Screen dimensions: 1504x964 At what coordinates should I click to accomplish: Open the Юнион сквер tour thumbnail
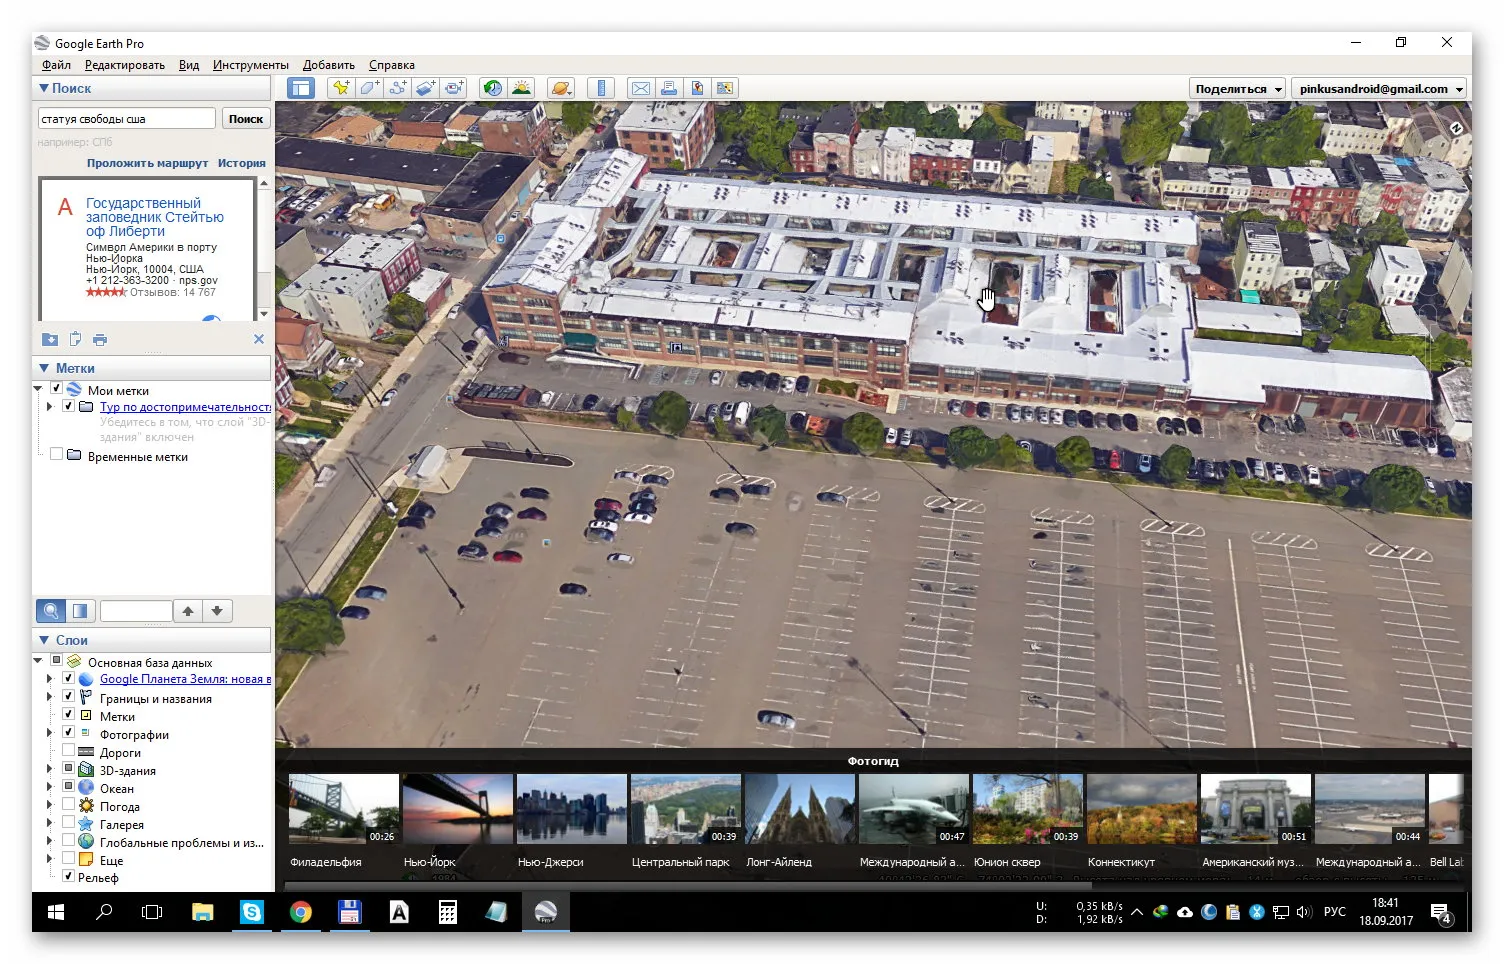point(1028,809)
